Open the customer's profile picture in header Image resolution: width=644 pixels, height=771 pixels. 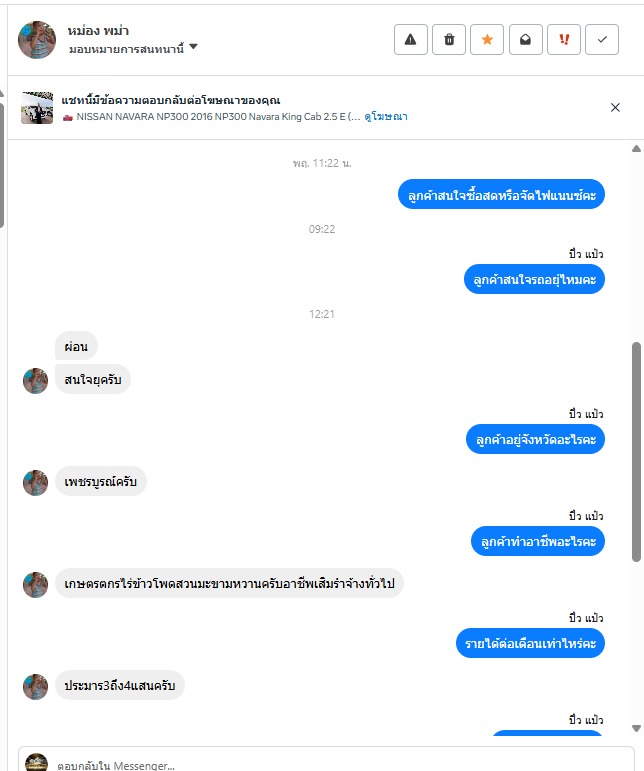tap(37, 40)
